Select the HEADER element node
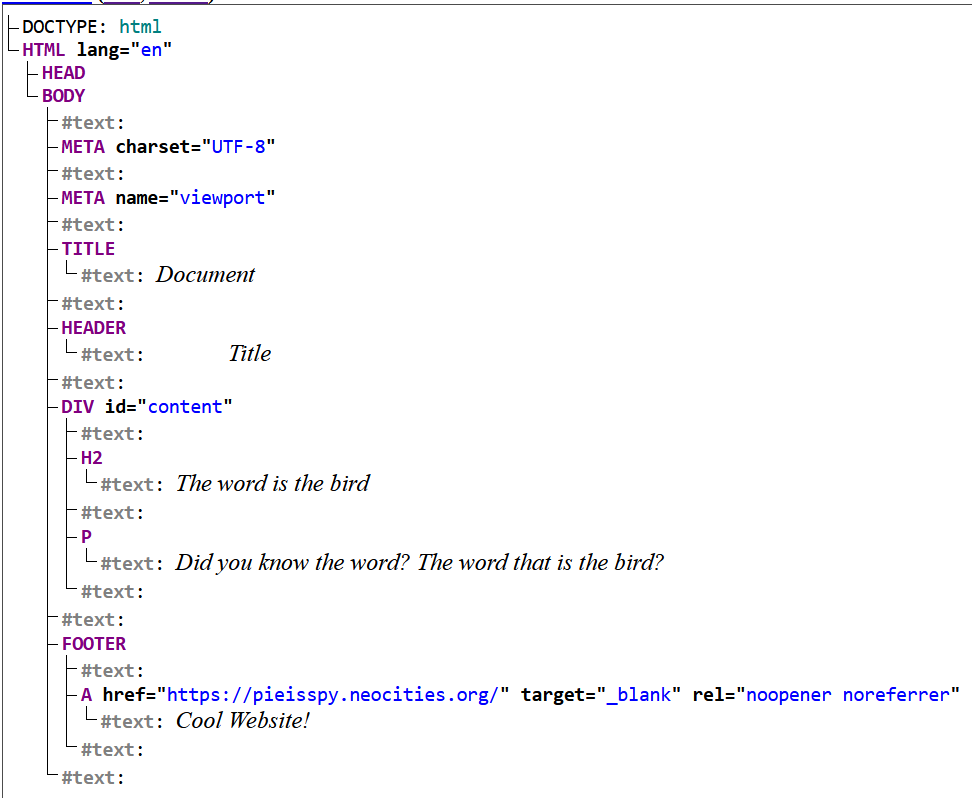972x798 pixels. 94,328
